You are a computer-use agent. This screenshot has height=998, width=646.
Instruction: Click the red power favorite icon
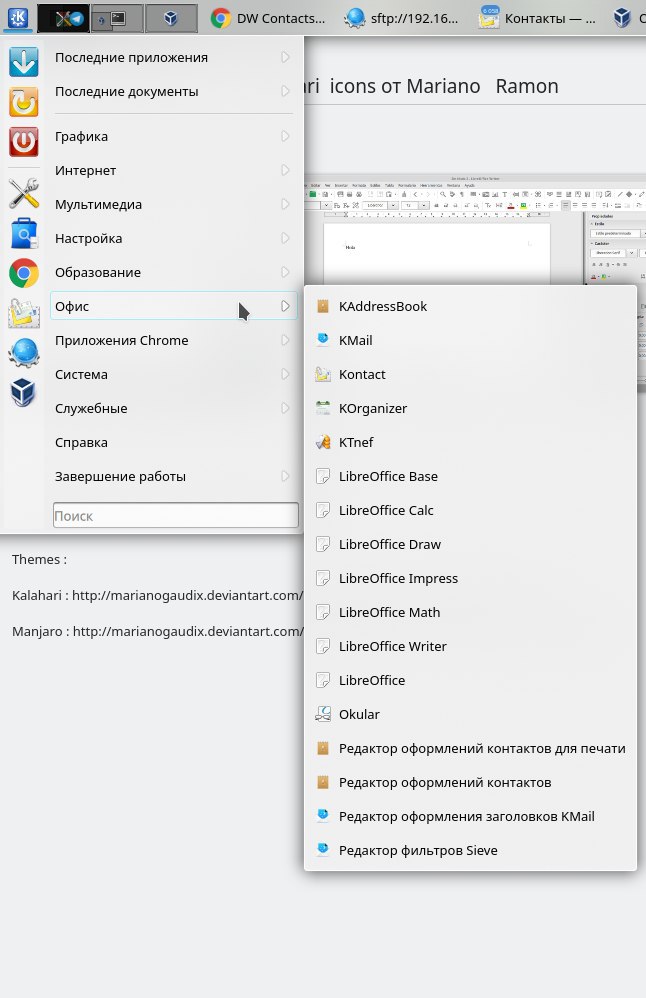pos(24,141)
